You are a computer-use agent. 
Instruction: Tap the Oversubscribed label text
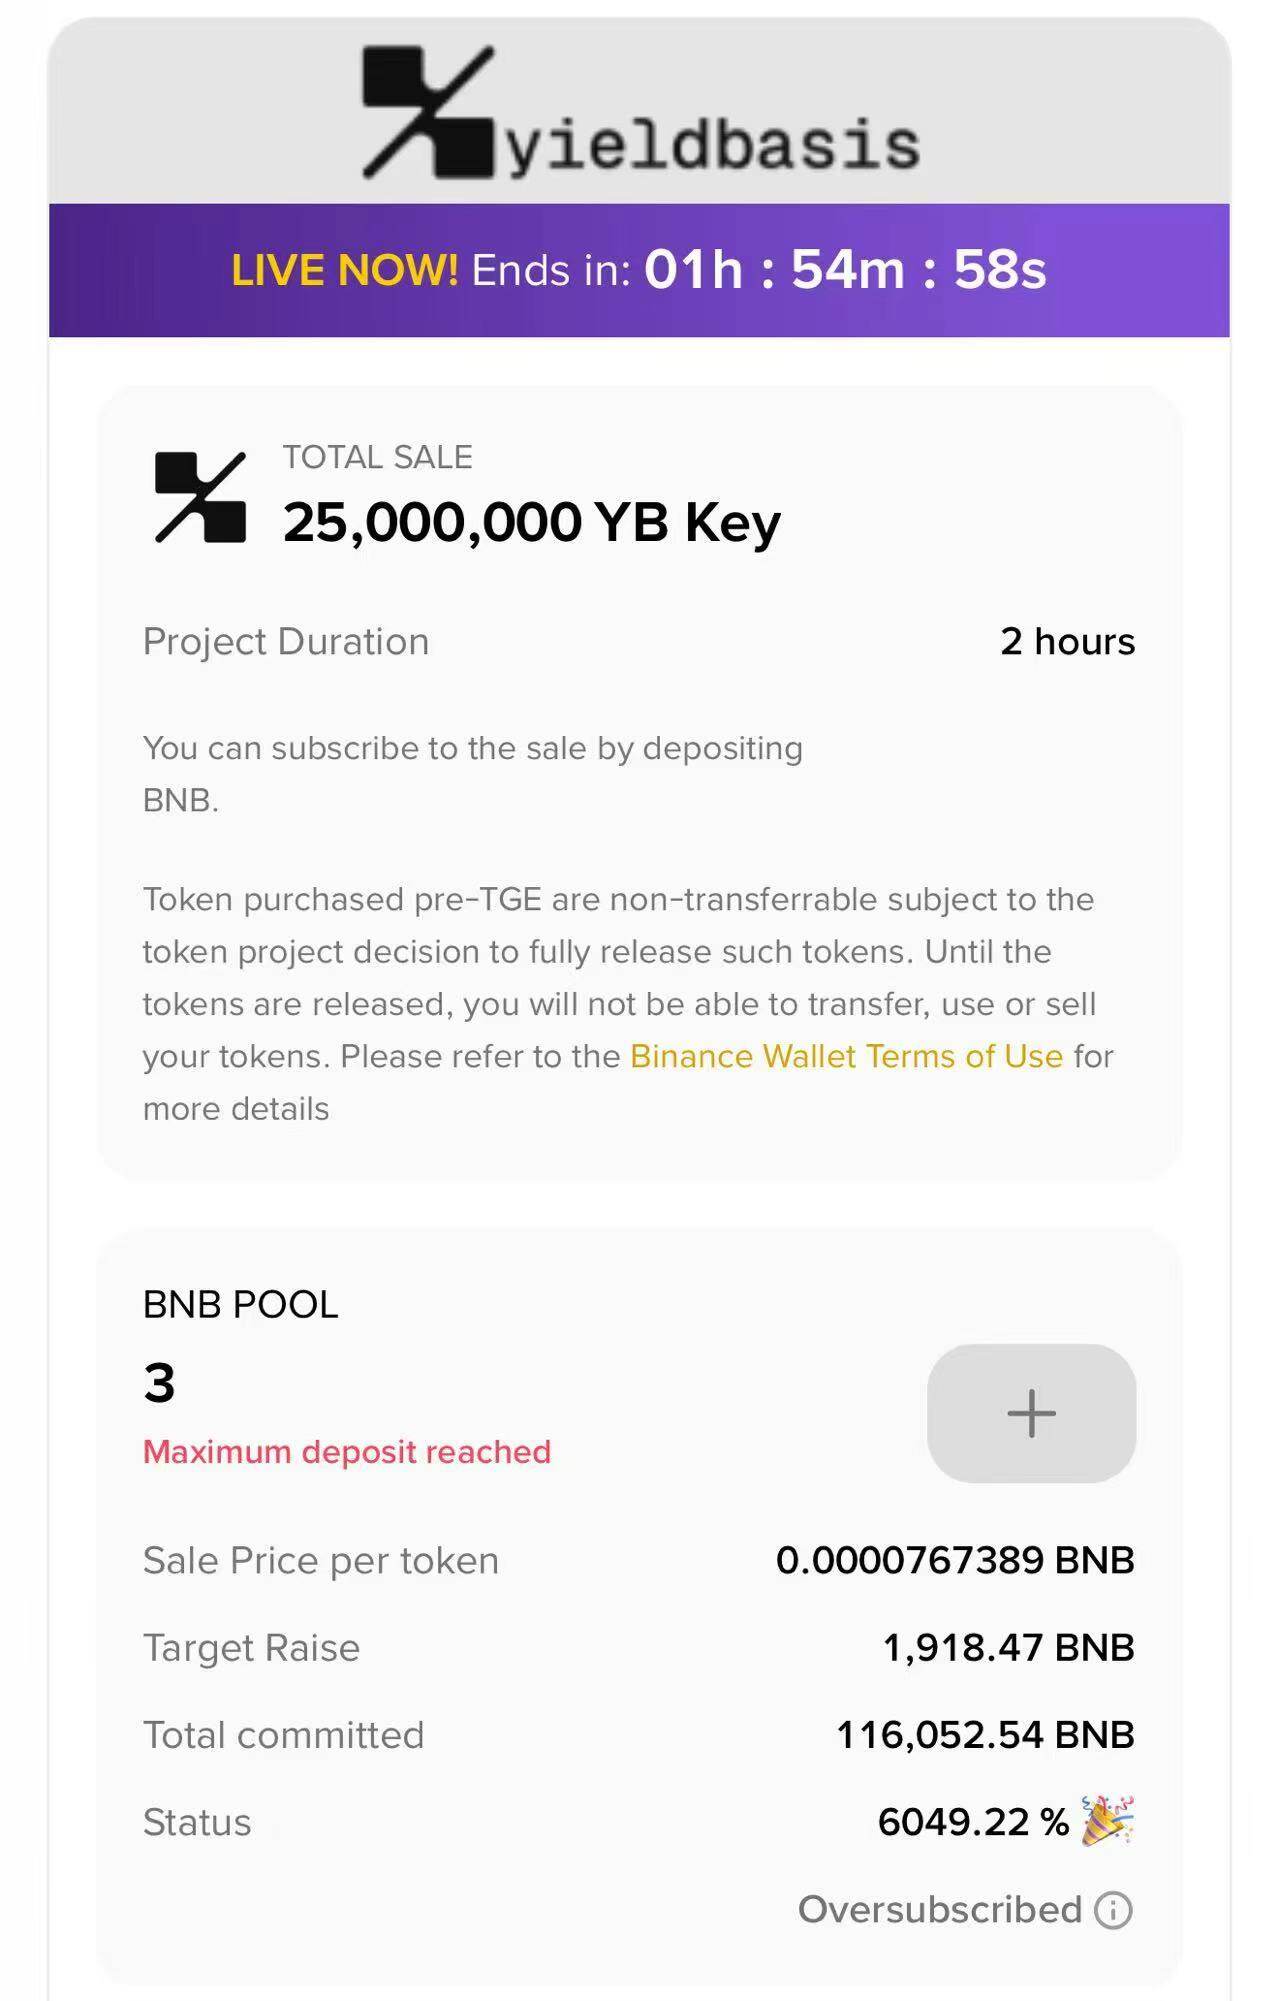pyautogui.click(x=940, y=1910)
